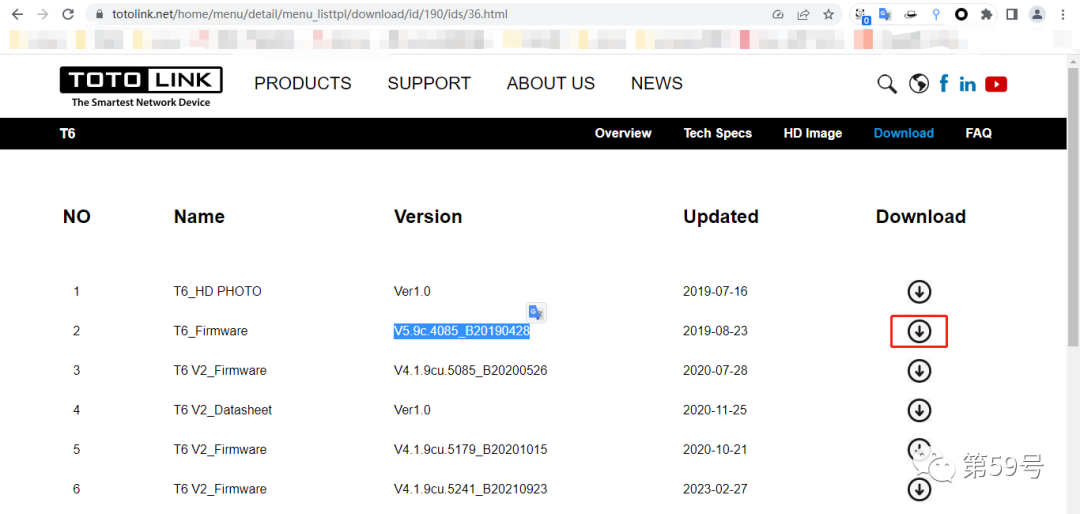Open the panda extension with badge 0
This screenshot has width=1080, height=514.
[862, 15]
